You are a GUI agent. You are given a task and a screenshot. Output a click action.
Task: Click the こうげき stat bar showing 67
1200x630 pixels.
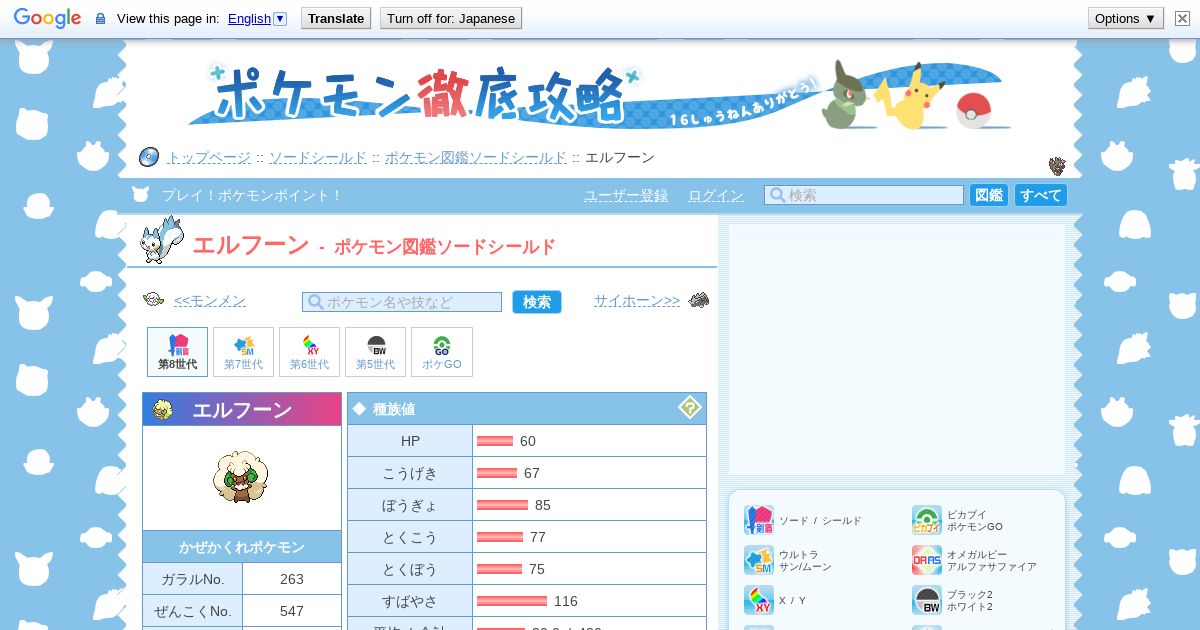click(497, 473)
